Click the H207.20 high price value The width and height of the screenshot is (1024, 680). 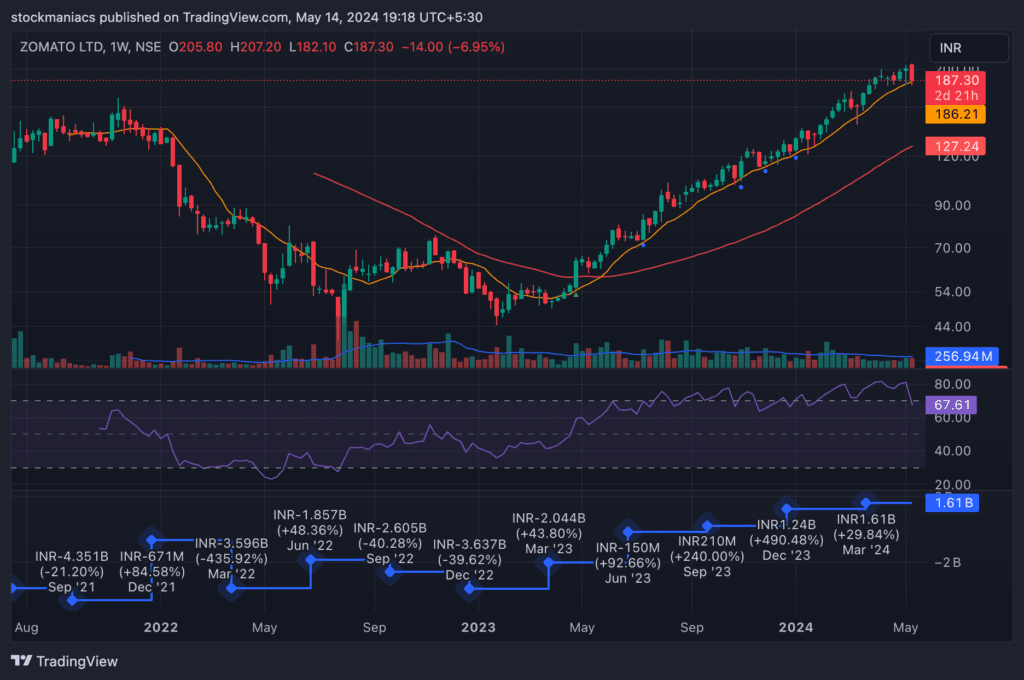[255, 47]
